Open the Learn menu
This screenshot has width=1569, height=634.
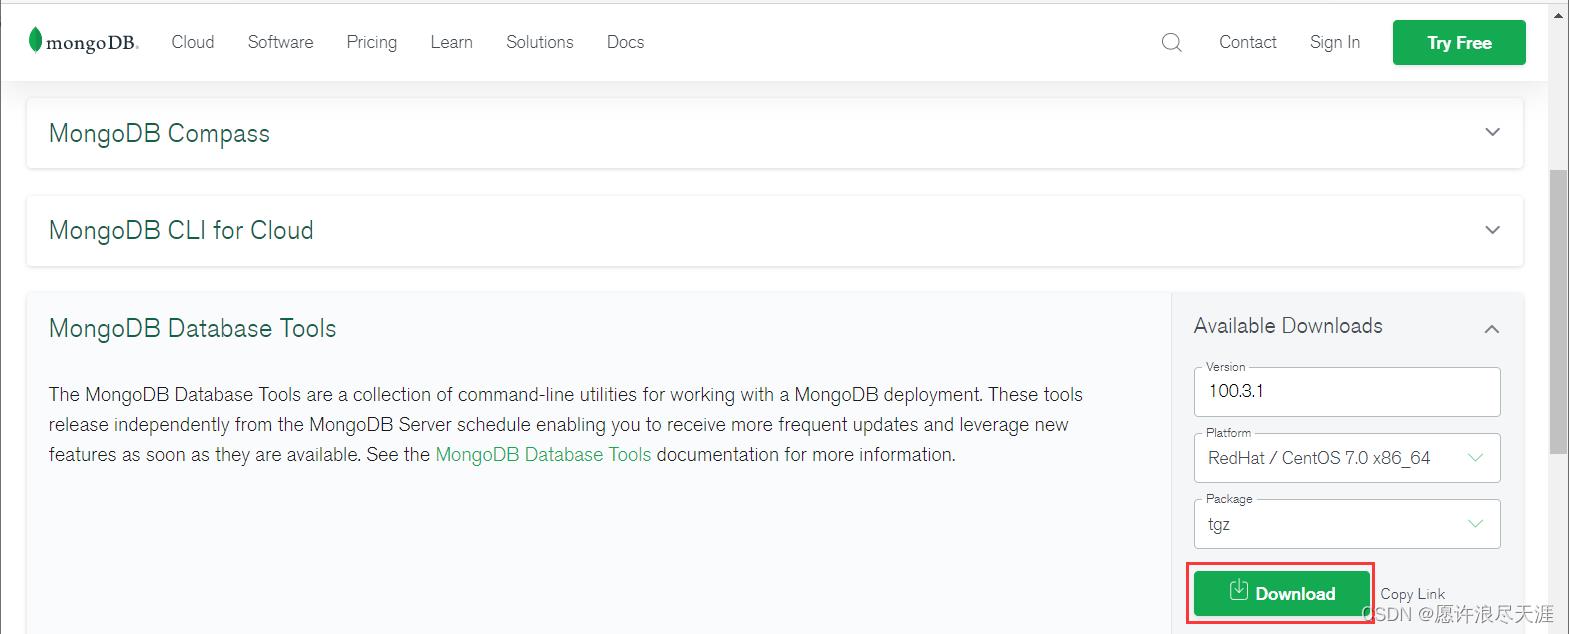(x=451, y=42)
